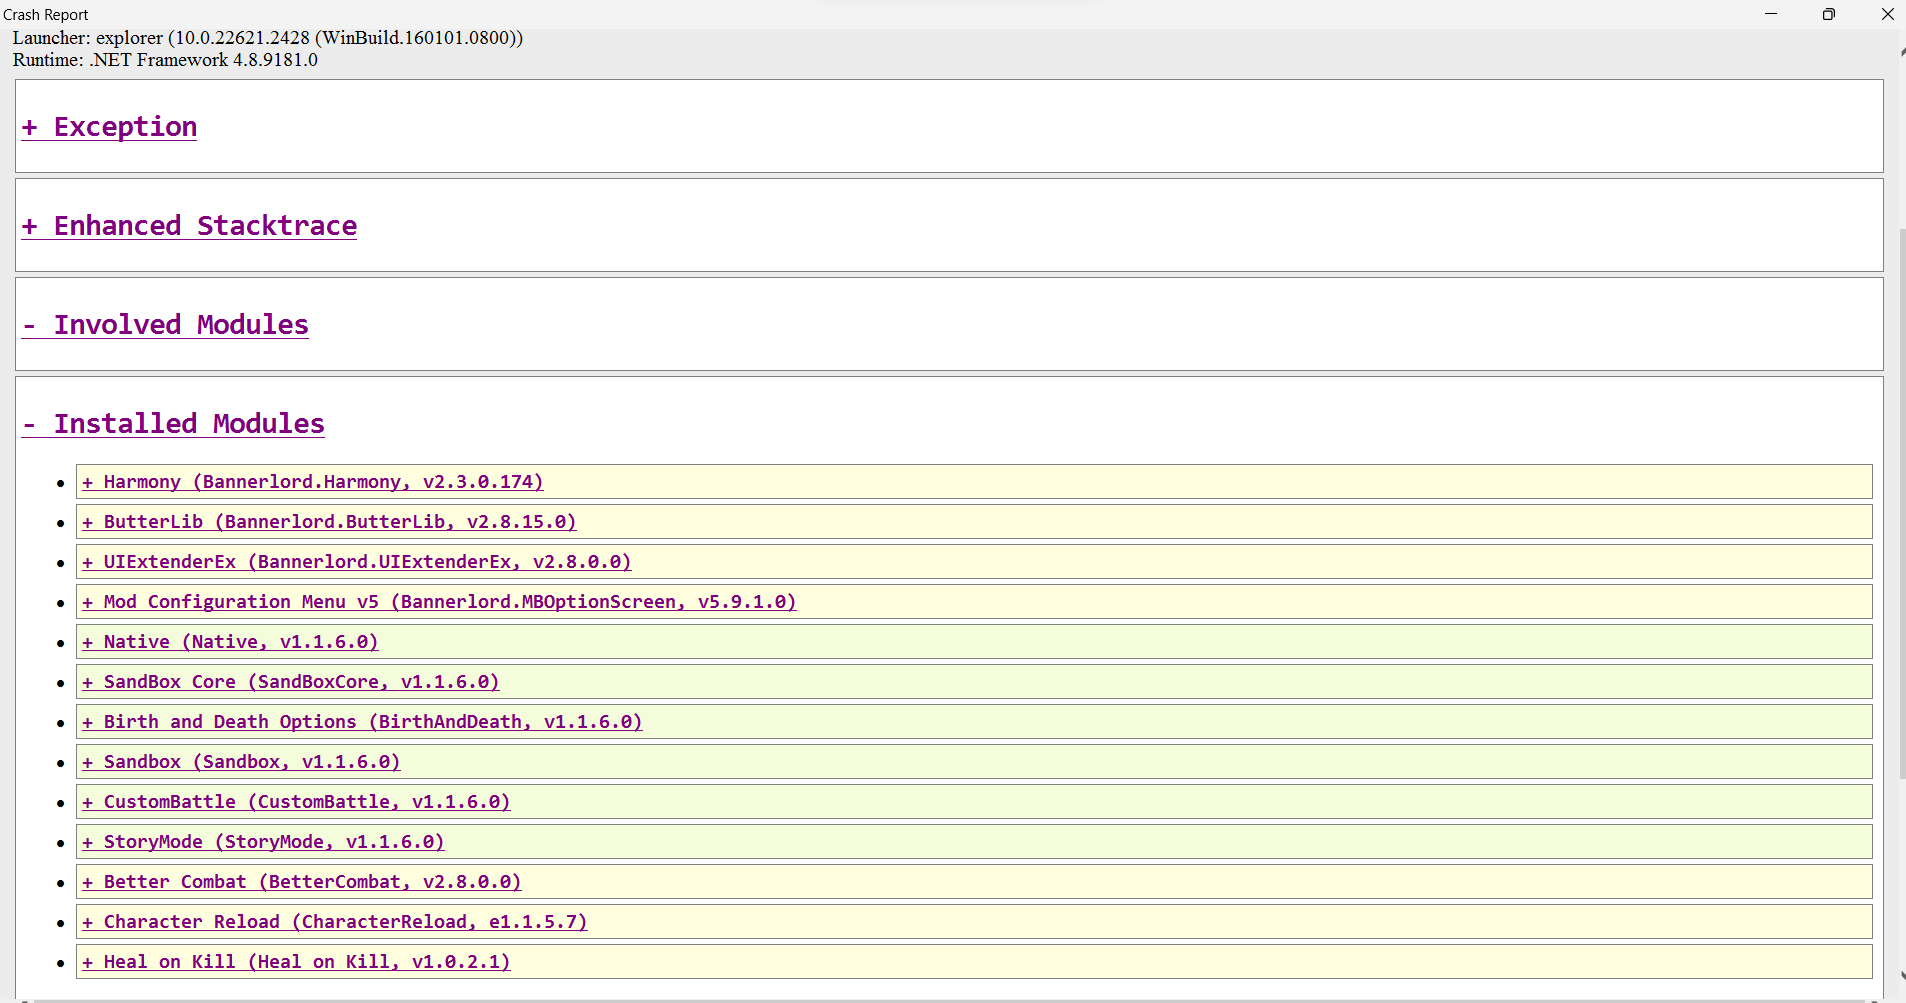
Task: Expand the Native v1.1.6.0 module entry
Action: point(230,642)
